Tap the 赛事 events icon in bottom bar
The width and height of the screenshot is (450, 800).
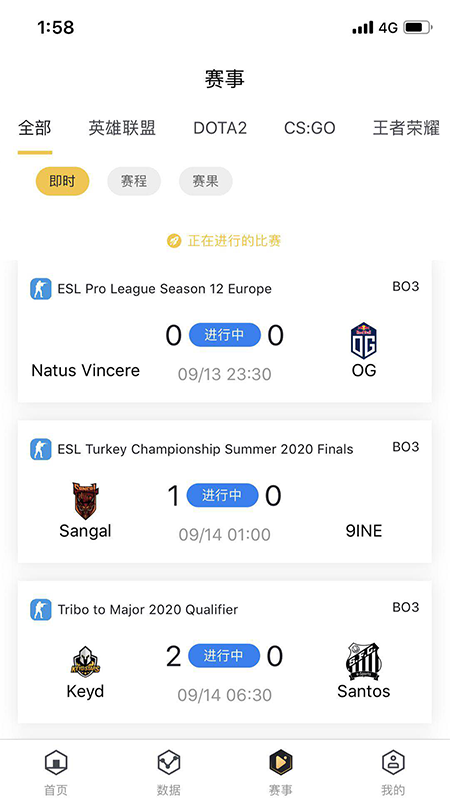(x=281, y=764)
